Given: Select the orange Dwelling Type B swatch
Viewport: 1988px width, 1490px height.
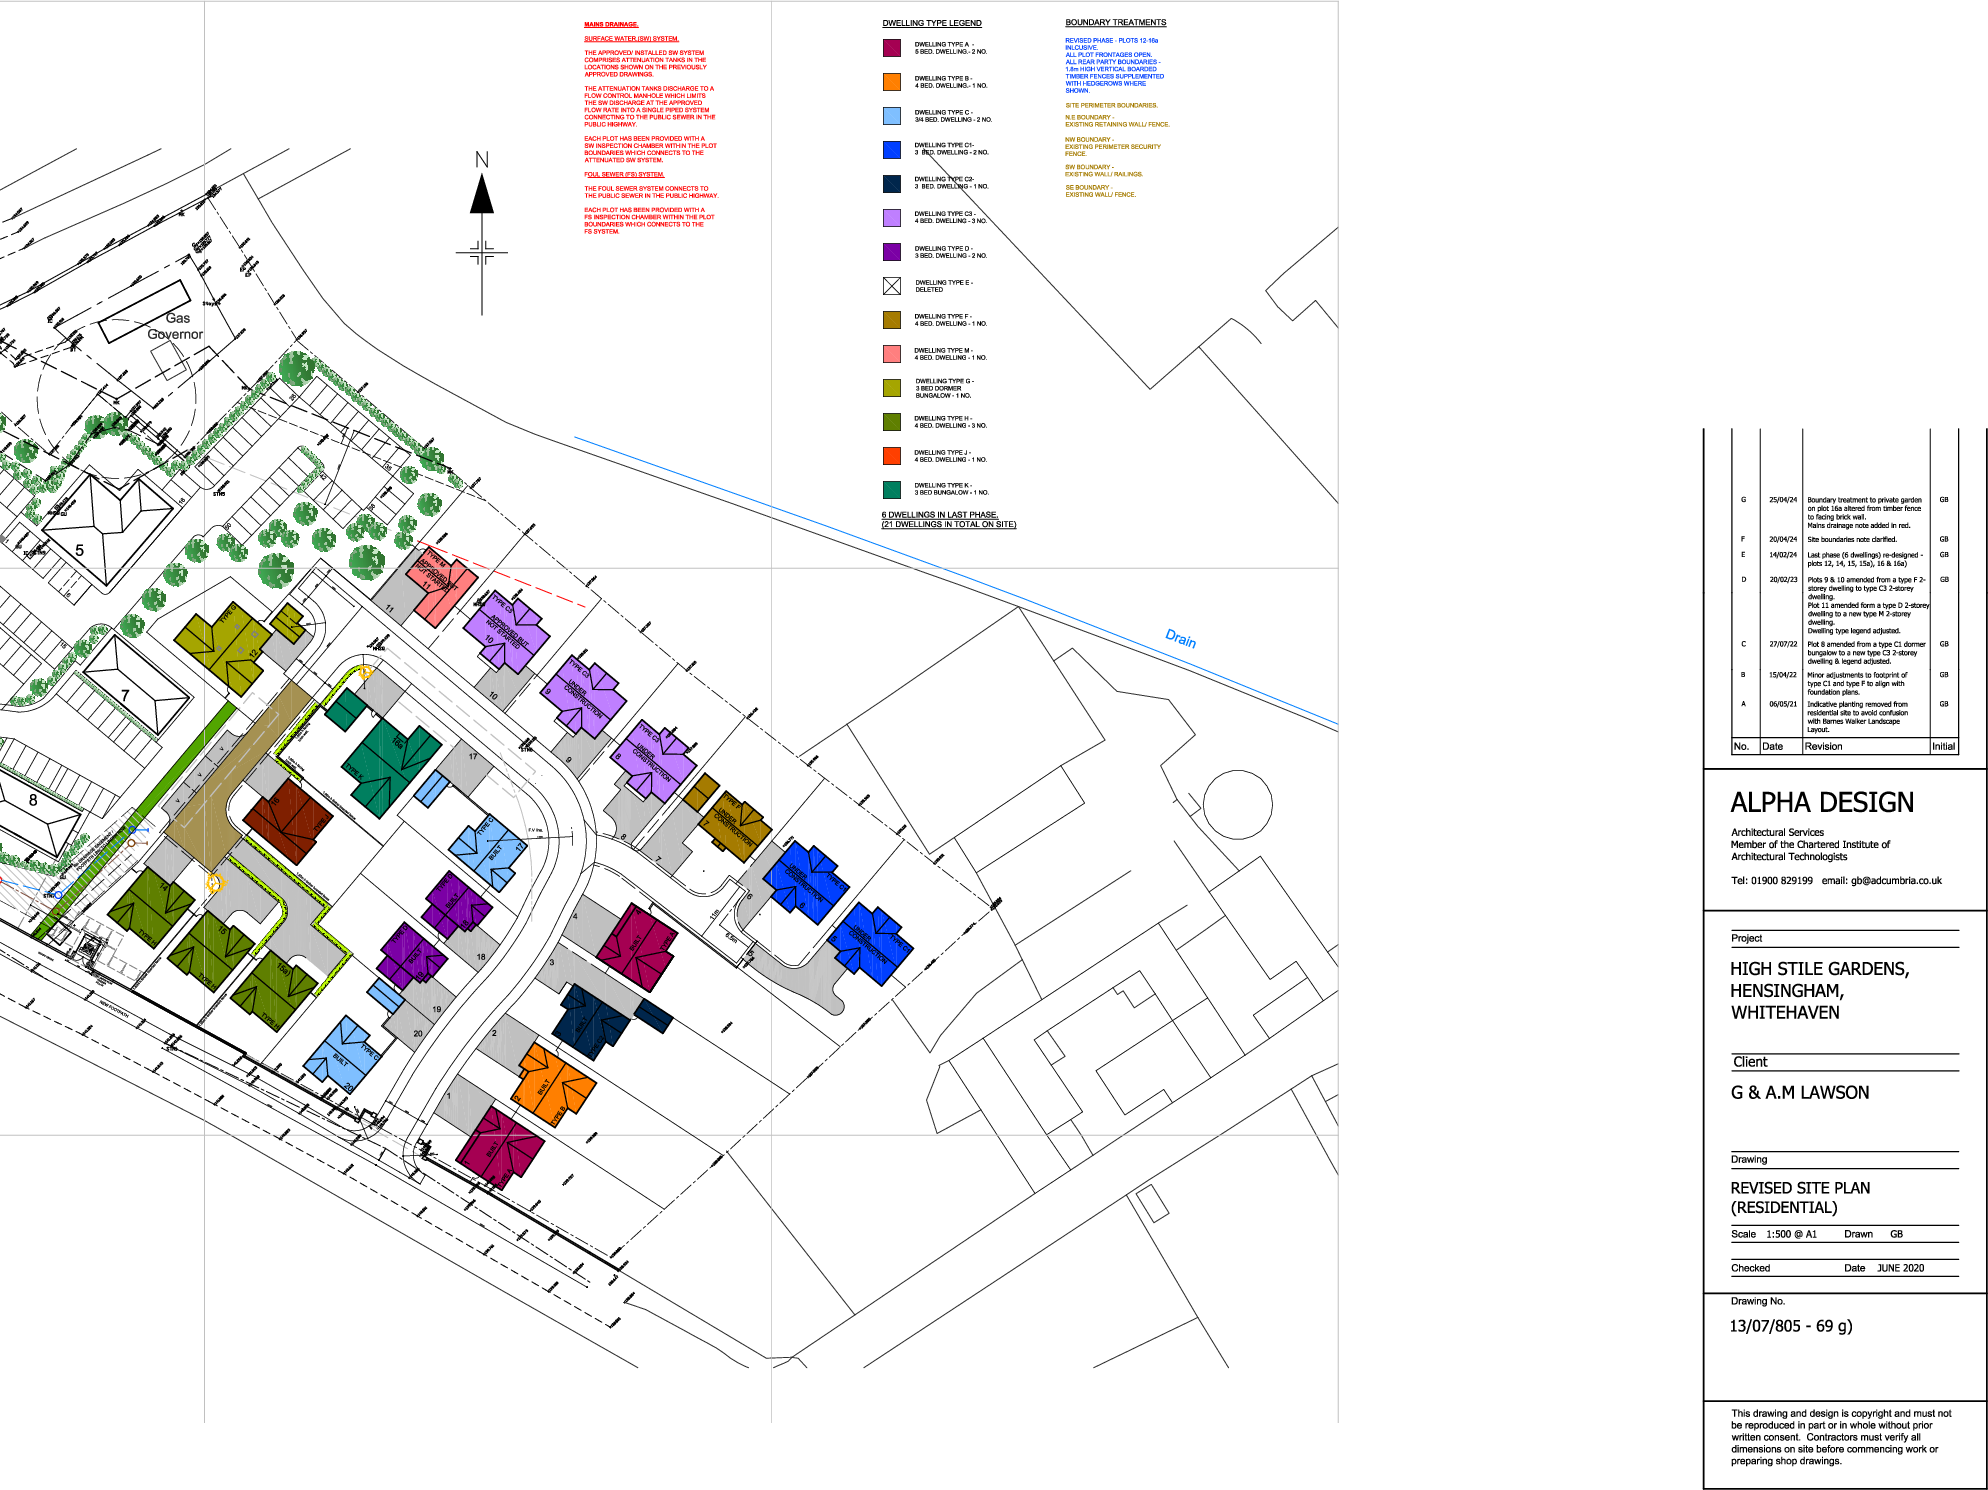Looking at the screenshot, I should click(892, 82).
